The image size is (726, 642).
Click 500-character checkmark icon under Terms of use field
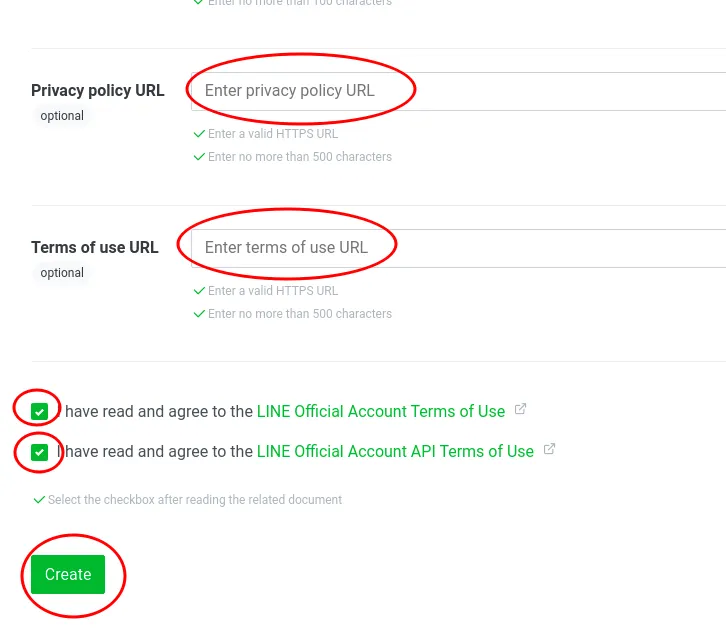click(200, 314)
